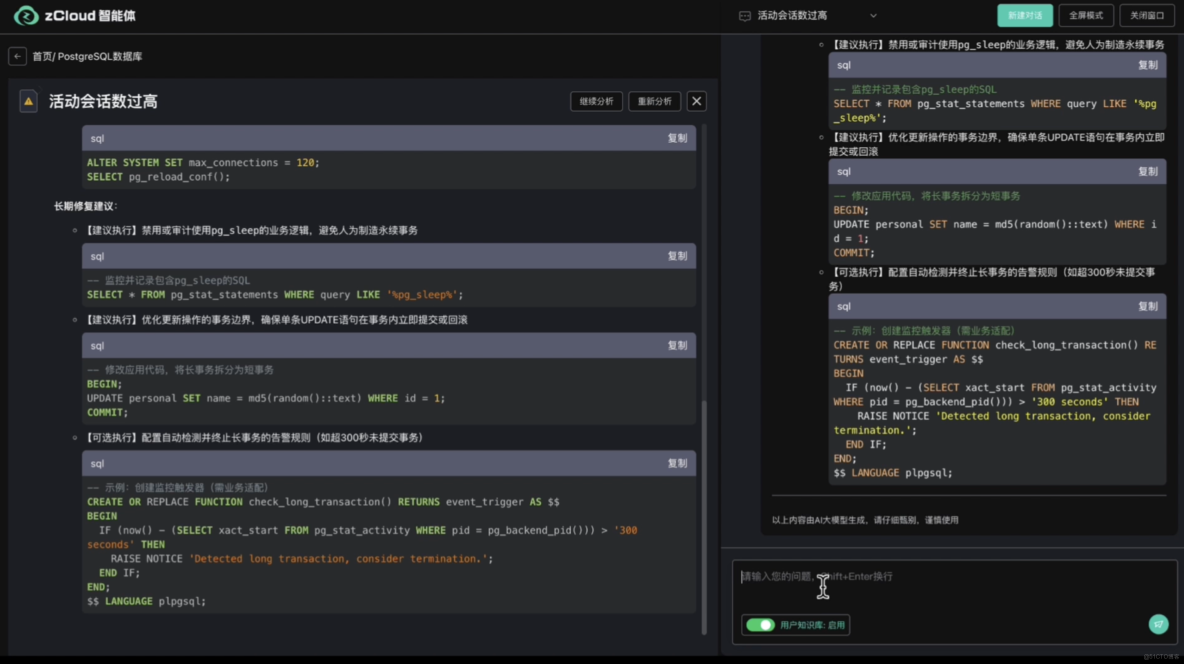The image size is (1184, 664).
Task: Click the warning triangle alert icon
Action: (x=29, y=101)
